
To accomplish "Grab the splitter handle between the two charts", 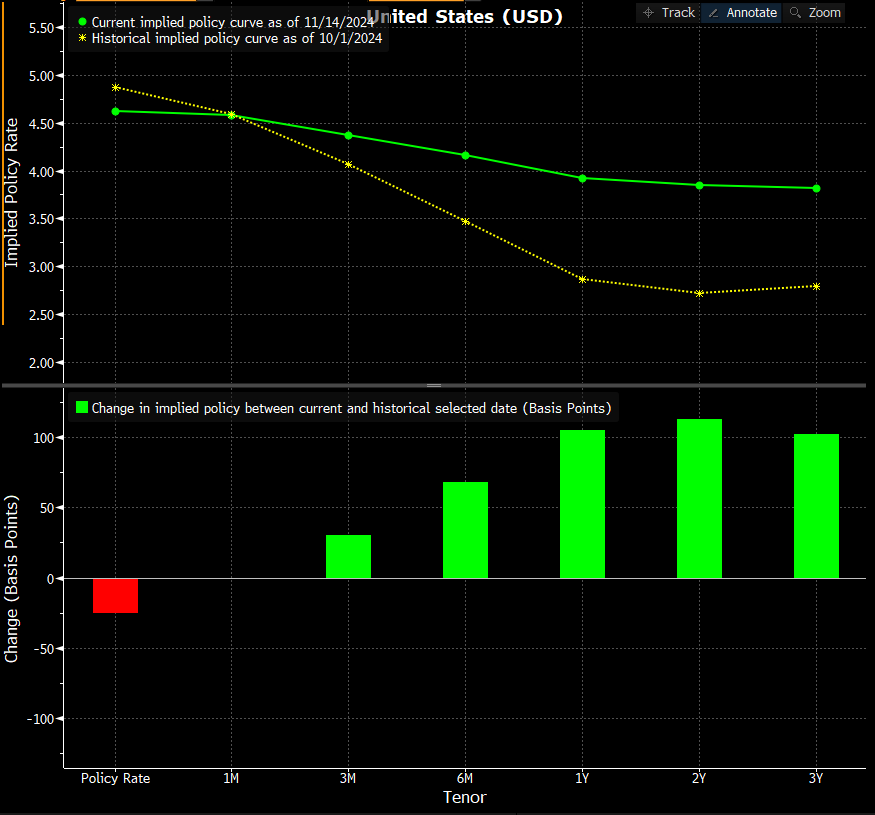I will [434, 385].
